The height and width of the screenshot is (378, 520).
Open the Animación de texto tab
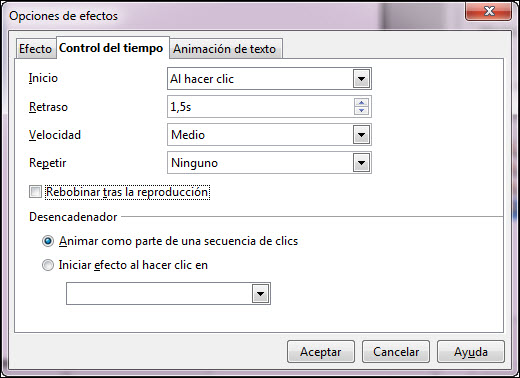point(226,49)
